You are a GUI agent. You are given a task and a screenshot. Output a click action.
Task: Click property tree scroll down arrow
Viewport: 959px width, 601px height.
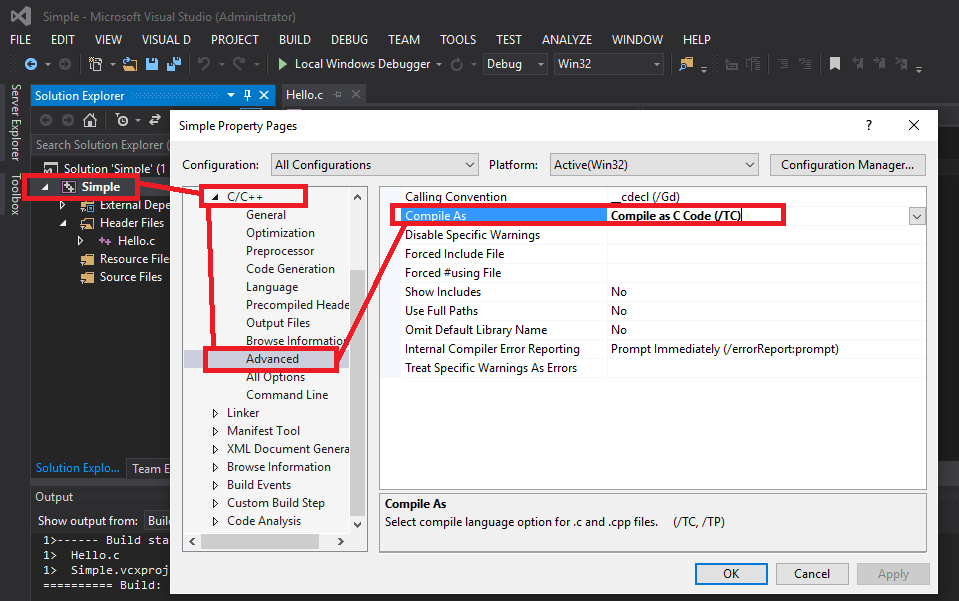[358, 525]
